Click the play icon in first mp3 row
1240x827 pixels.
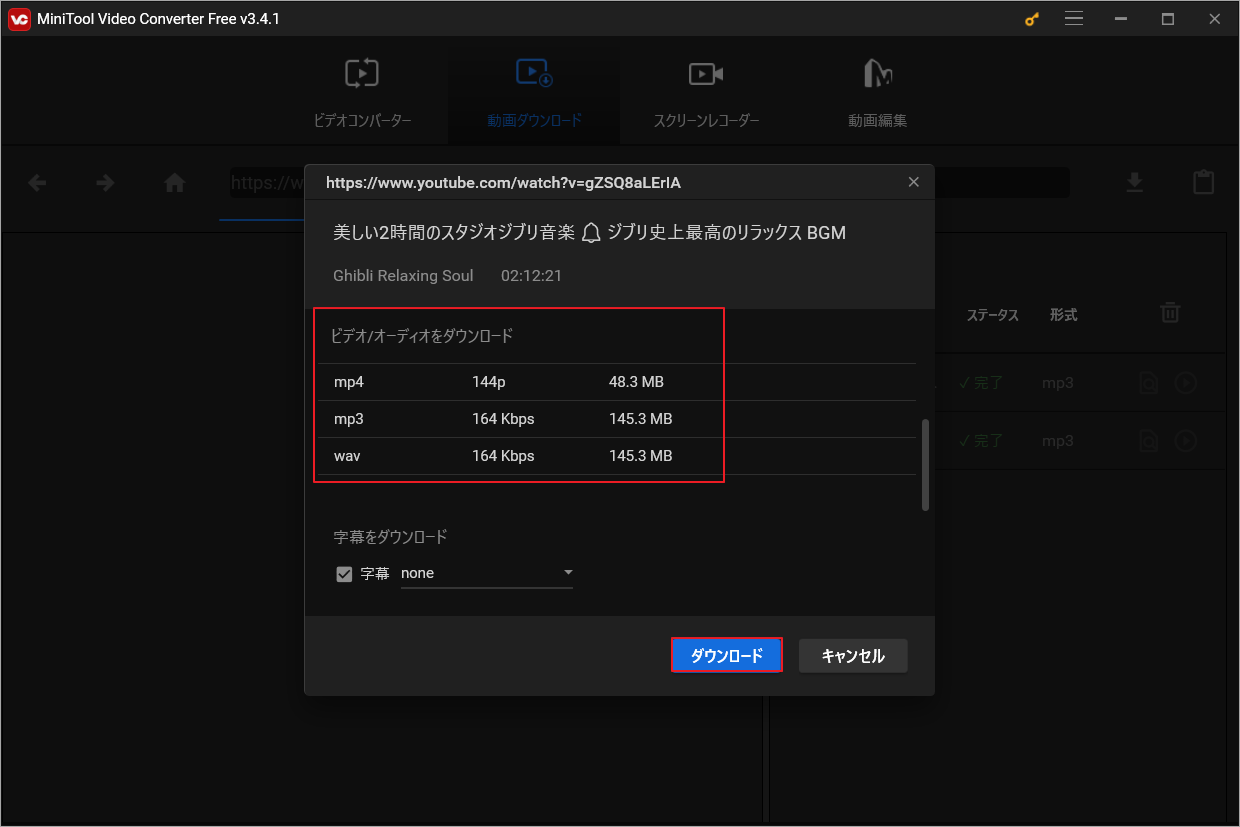1186,383
